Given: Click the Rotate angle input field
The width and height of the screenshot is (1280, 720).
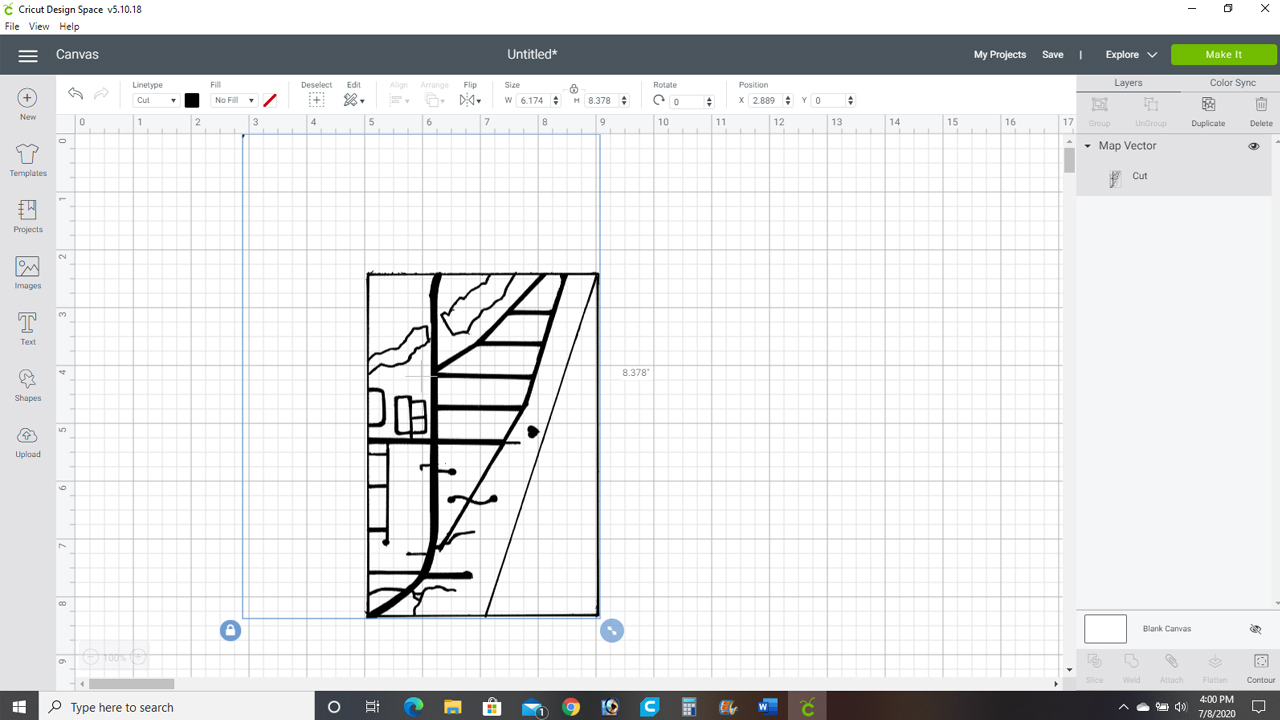Looking at the screenshot, I should (x=693, y=101).
